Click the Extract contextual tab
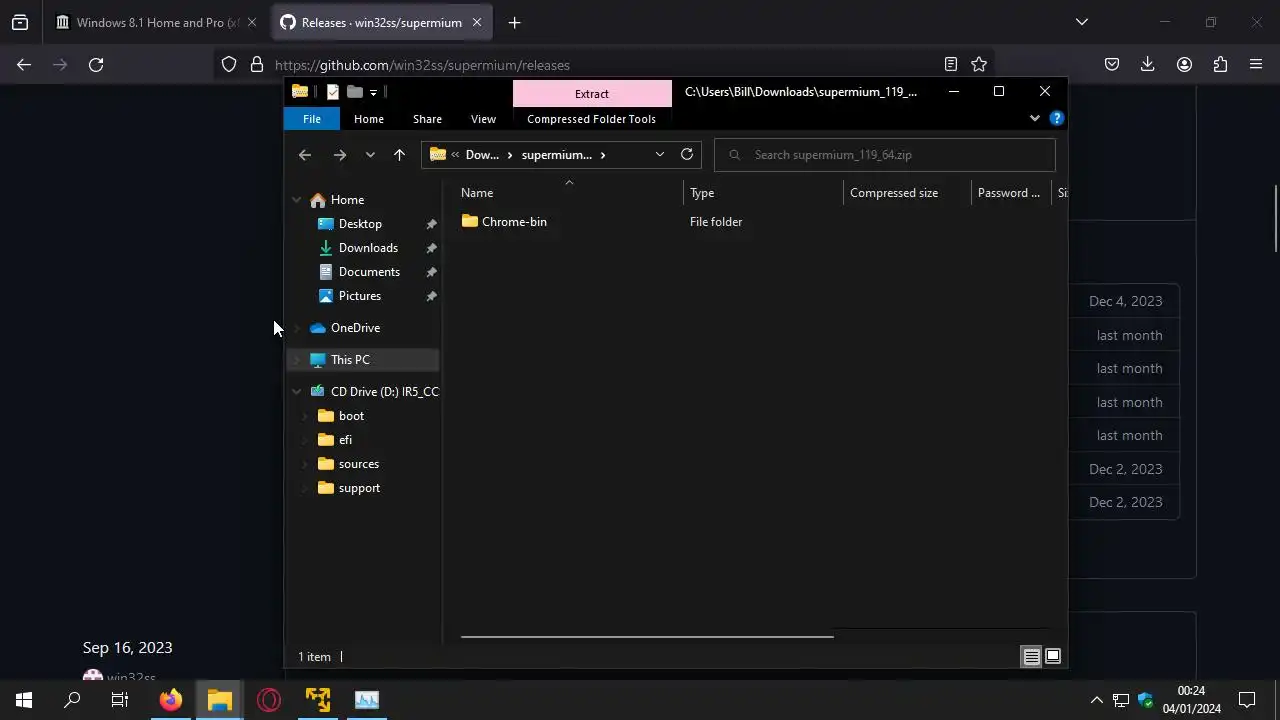Screen dimensions: 1280x720 pyautogui.click(x=592, y=94)
